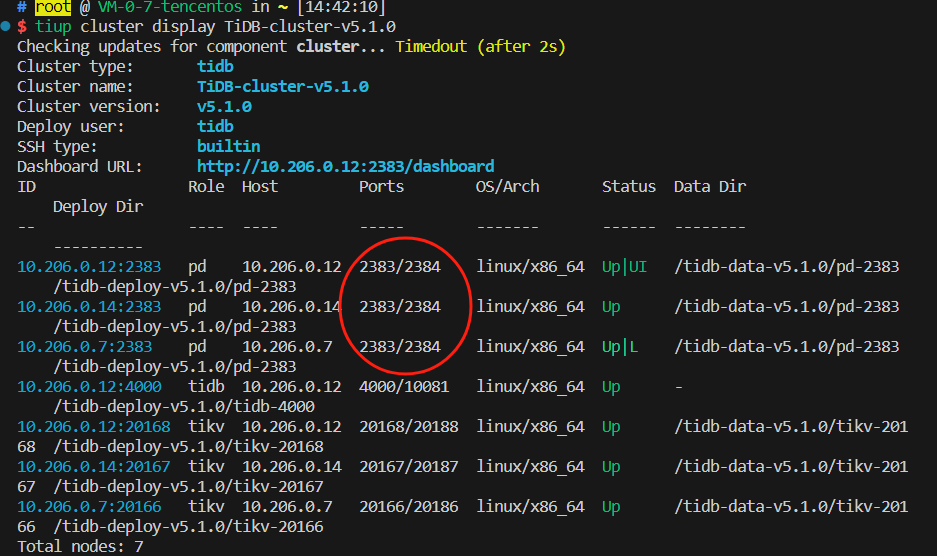Click the ports value 20167/20187
The image size is (937, 556).
[409, 467]
